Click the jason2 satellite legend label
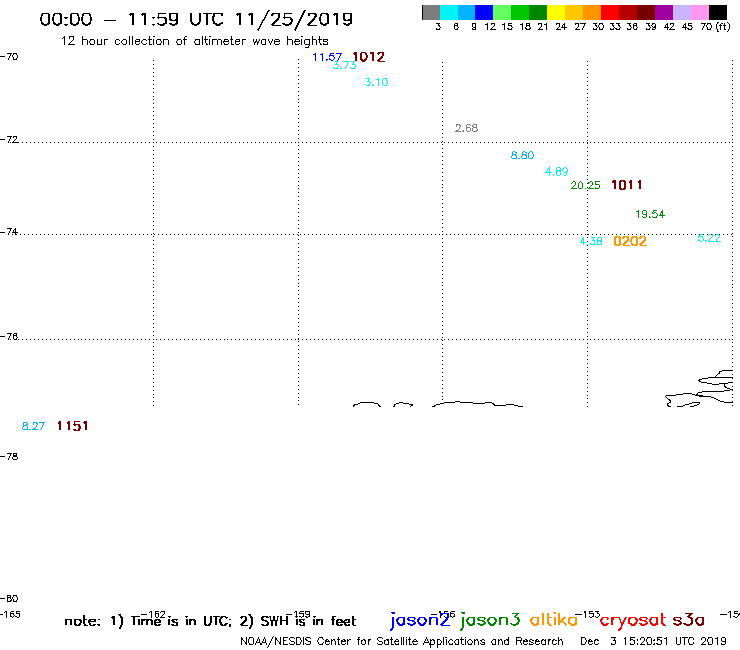 click(x=420, y=620)
